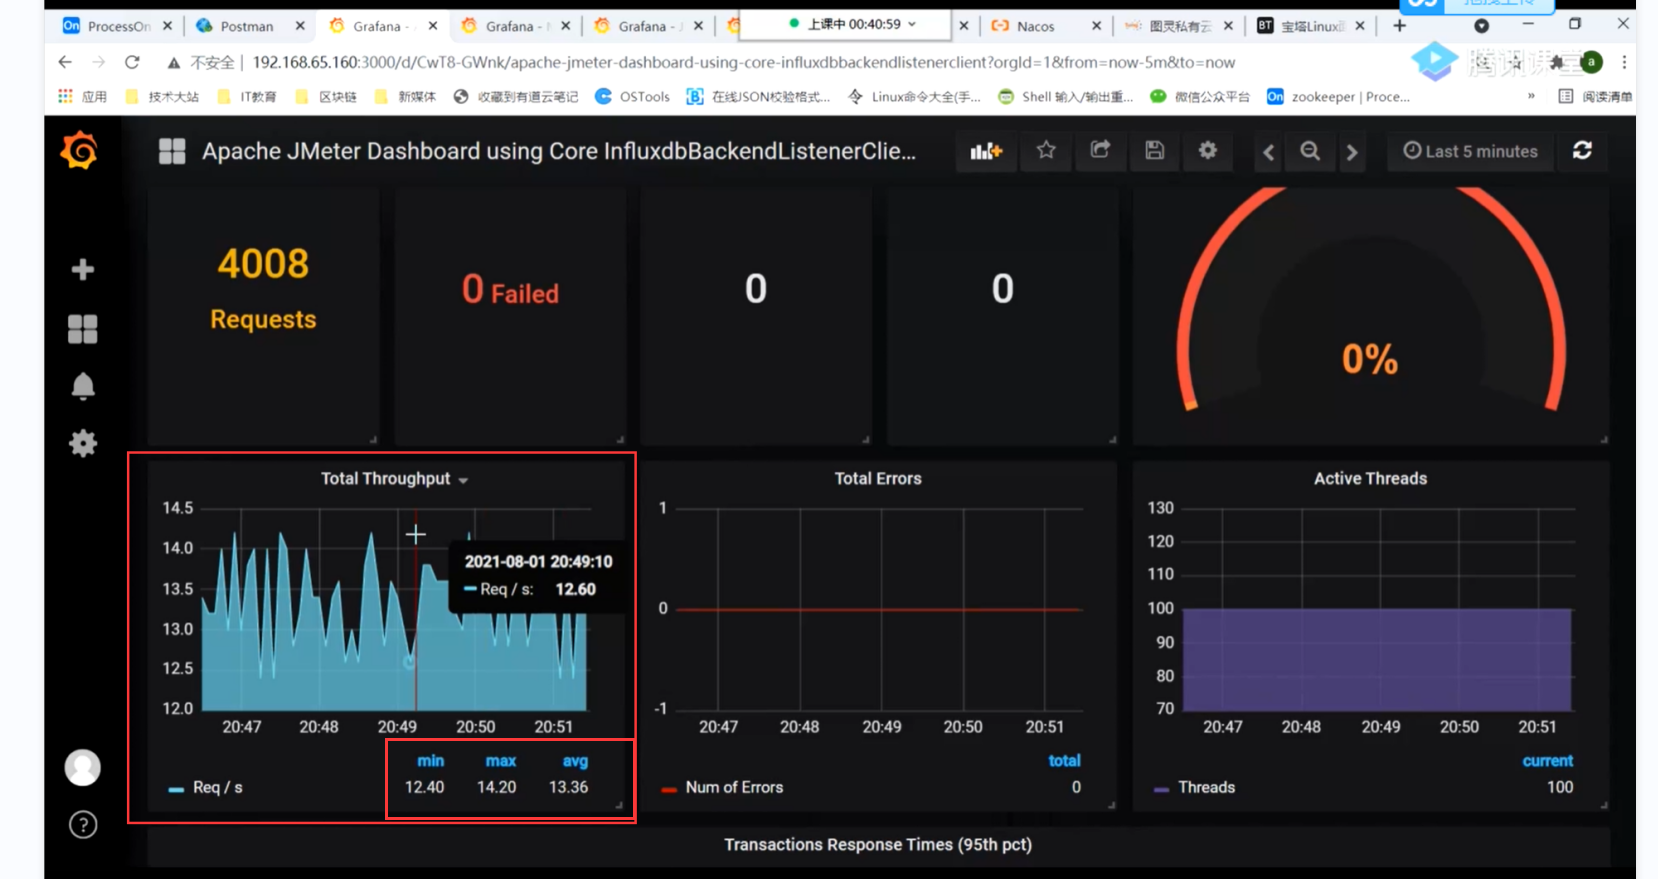
Task: Click the dashboard title Apache JMeter Dashboard
Action: point(559,152)
